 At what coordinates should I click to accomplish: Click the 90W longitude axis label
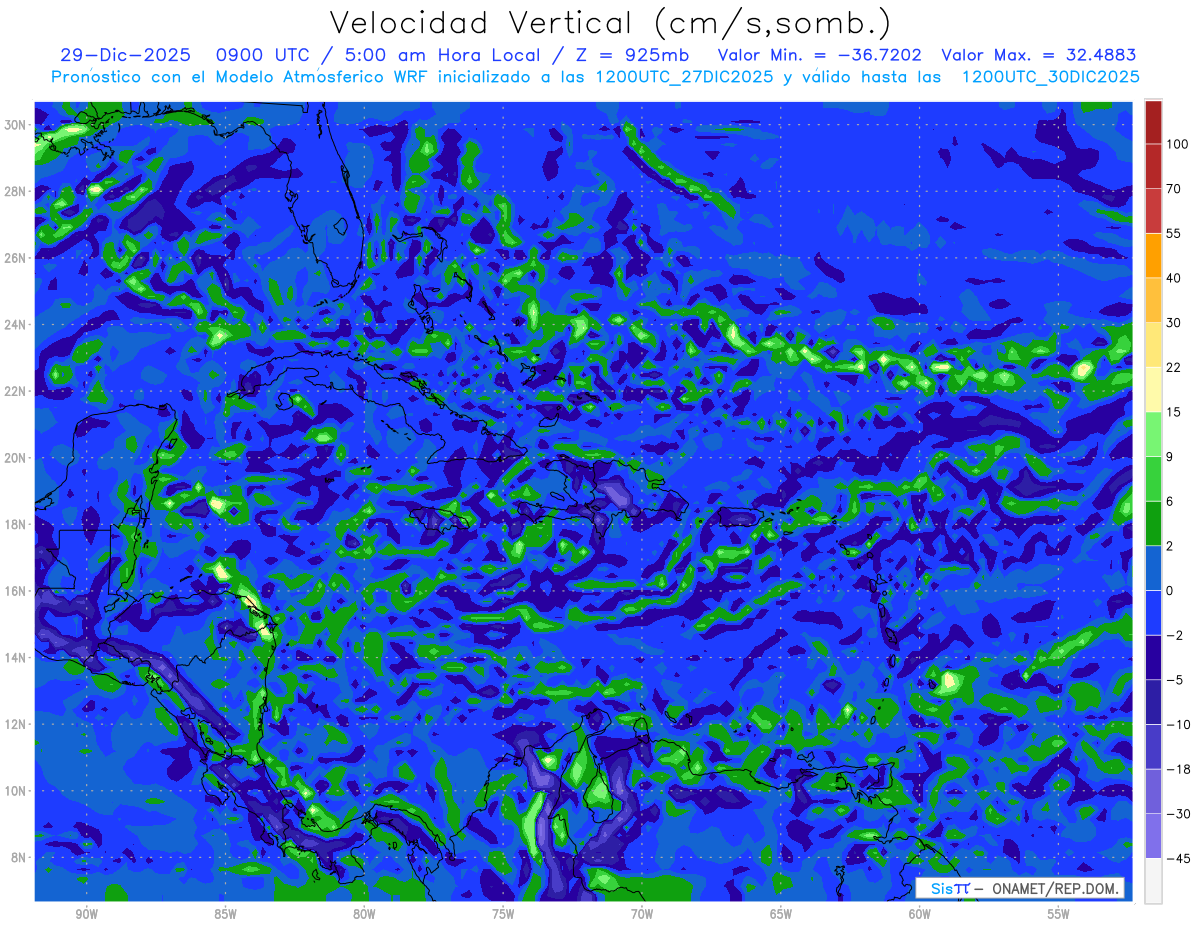(86, 914)
